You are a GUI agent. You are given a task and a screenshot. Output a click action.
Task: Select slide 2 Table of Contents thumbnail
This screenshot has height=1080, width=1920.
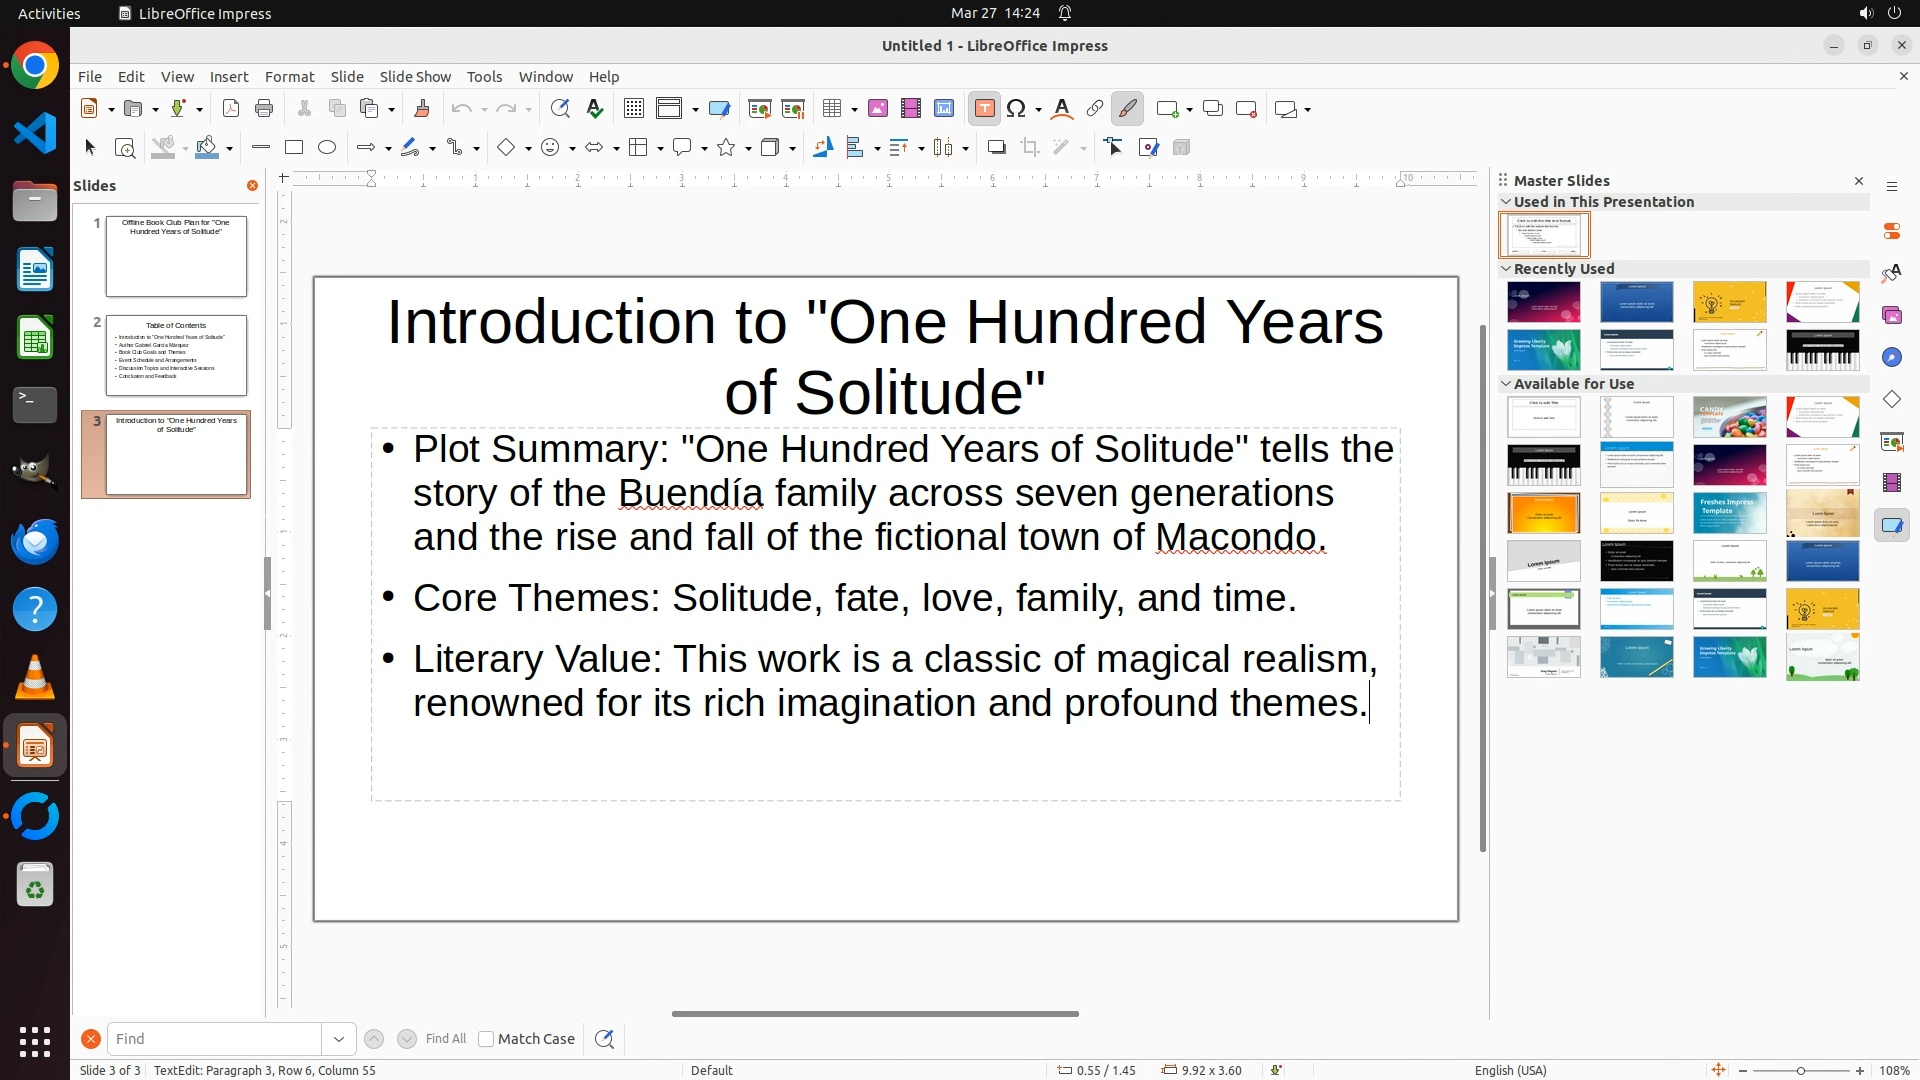[176, 355]
